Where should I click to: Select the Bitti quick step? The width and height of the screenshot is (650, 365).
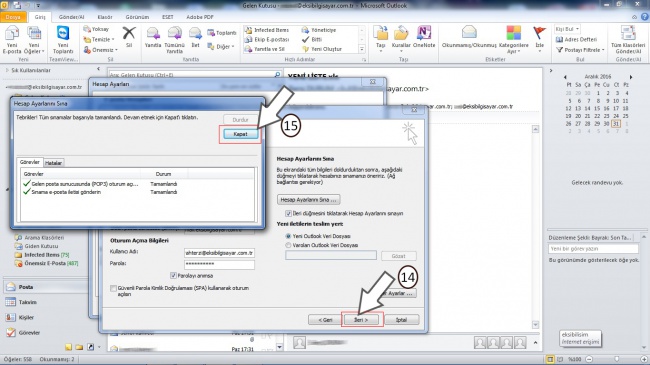coord(312,39)
